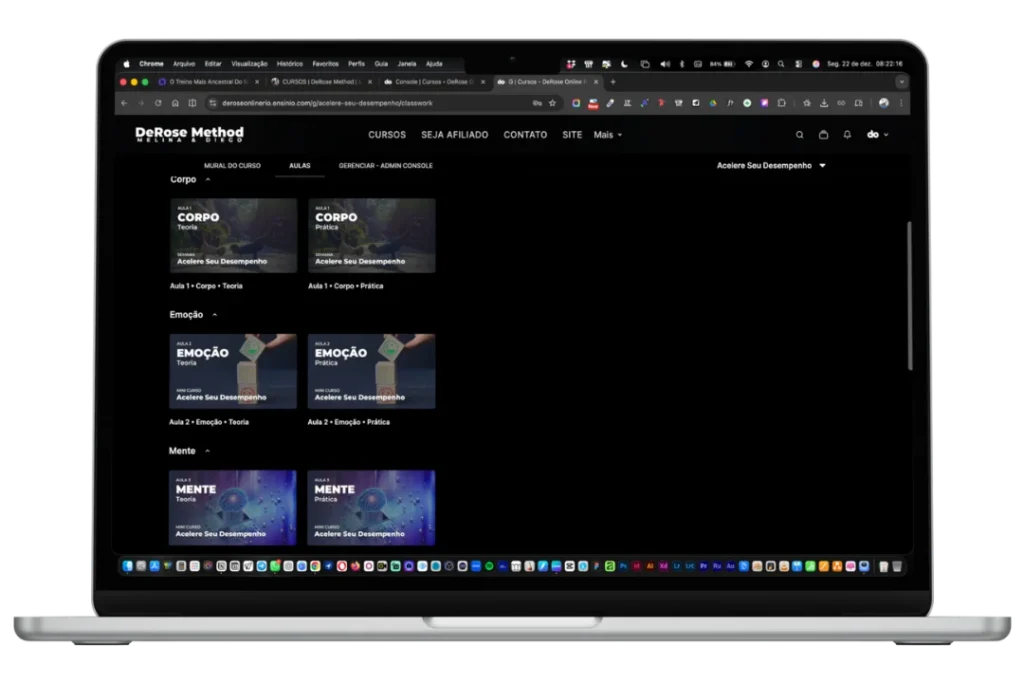Open the Apple menu
This screenshot has width=1024, height=683.
[127, 64]
